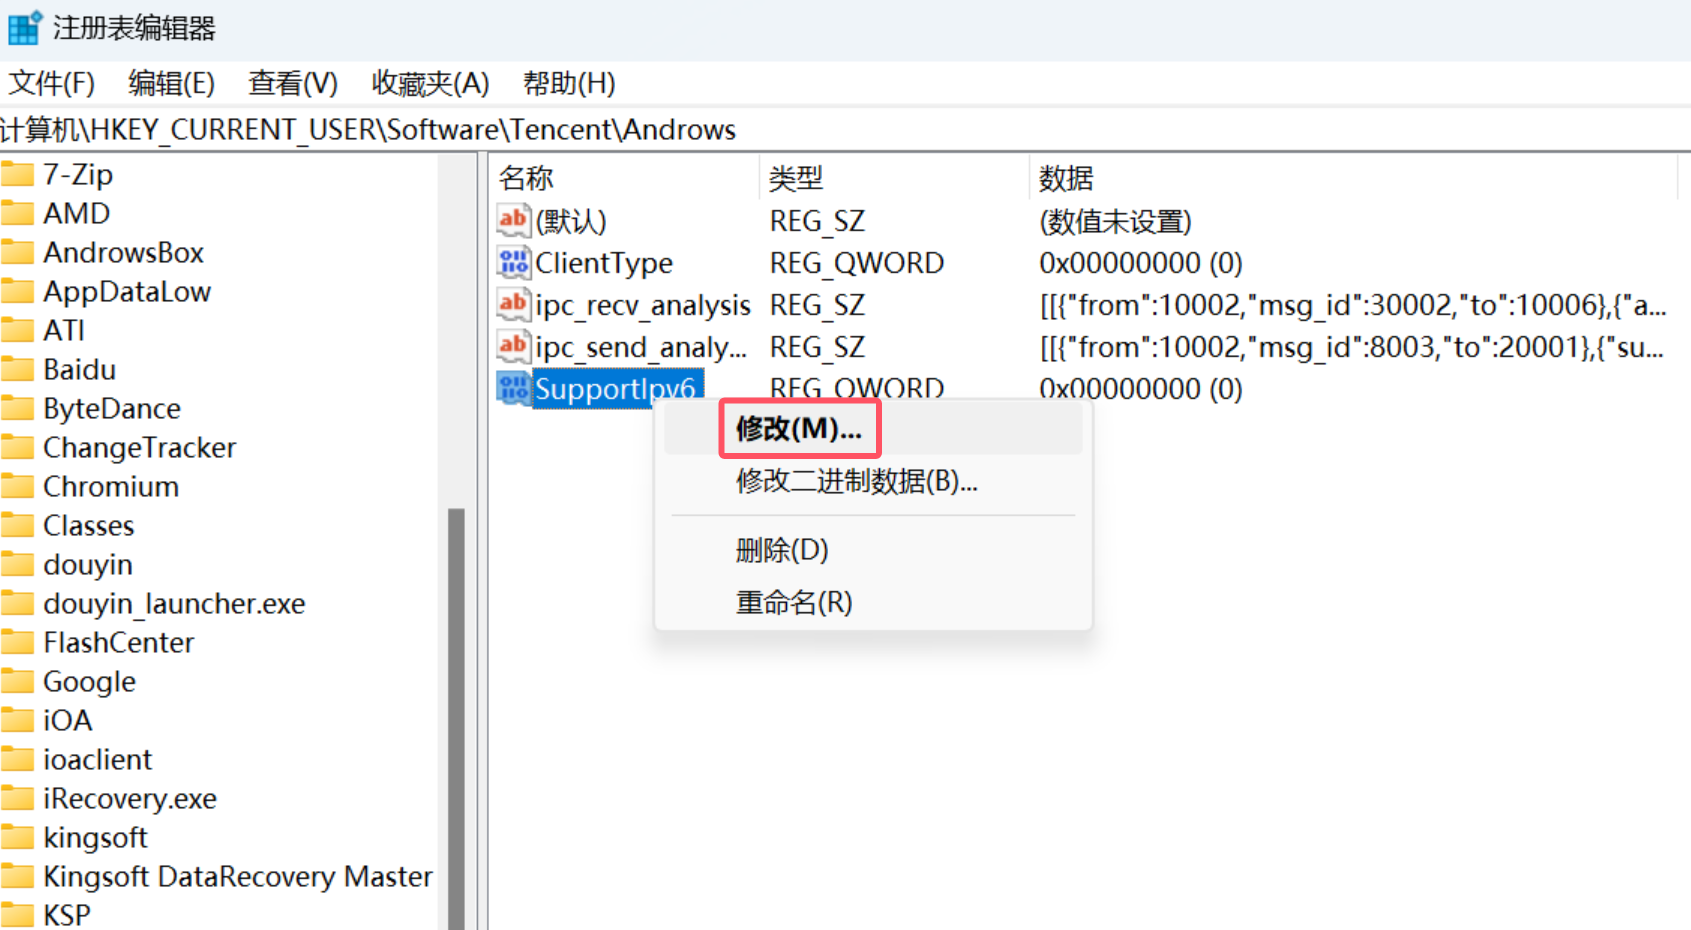Viewport: 1691px width, 930px height.
Task: Select the Chromium key label
Action: [111, 487]
